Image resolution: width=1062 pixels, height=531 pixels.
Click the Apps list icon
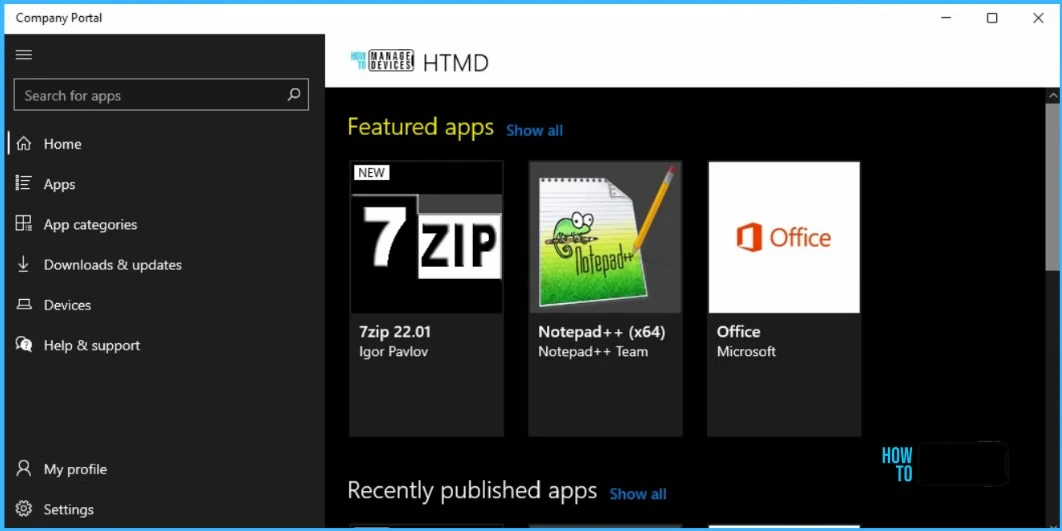coord(24,184)
